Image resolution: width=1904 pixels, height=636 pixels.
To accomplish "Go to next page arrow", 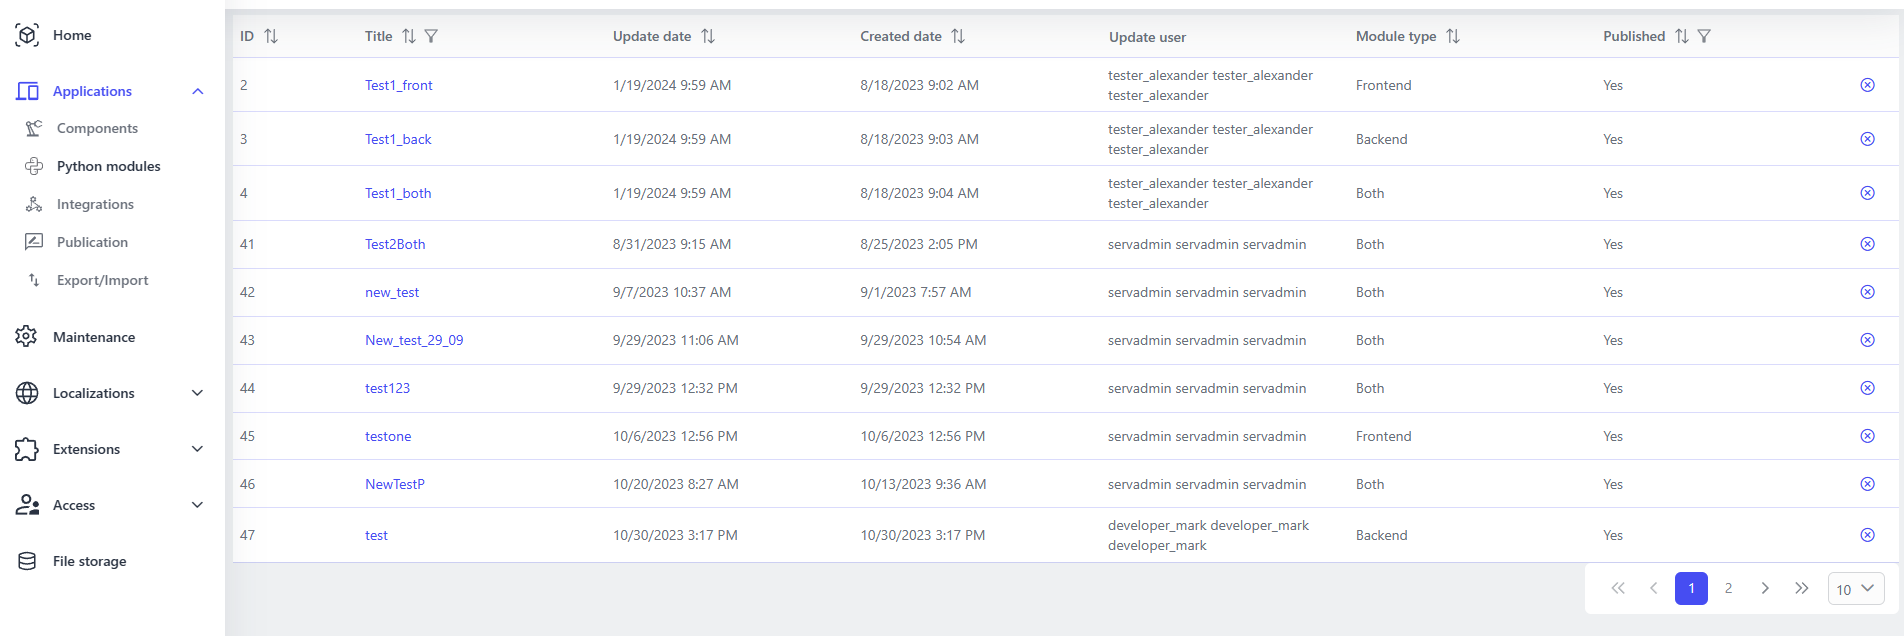I will 1765,588.
